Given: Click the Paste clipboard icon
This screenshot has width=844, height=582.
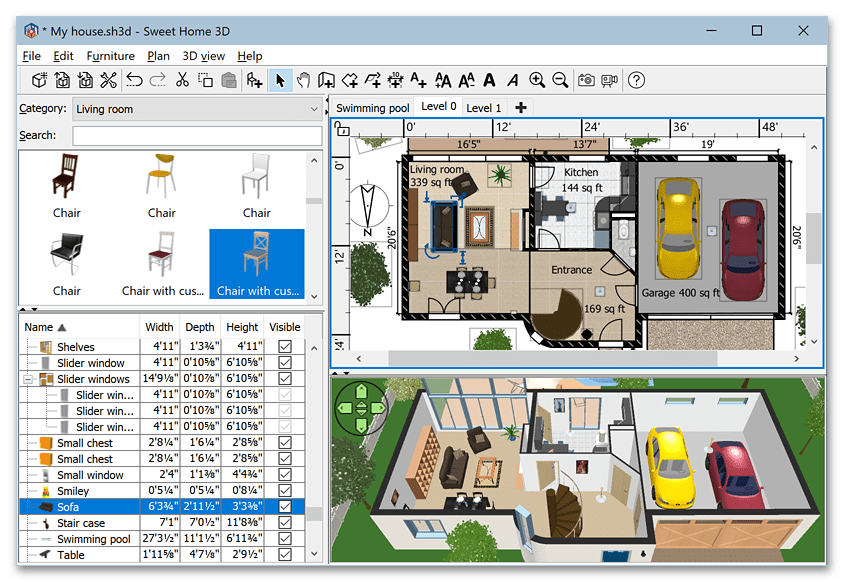Looking at the screenshot, I should tap(229, 80).
